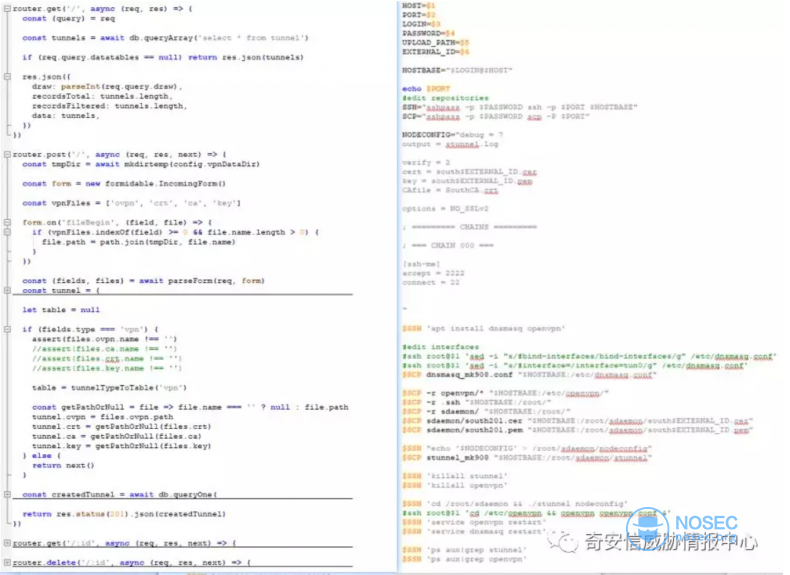Click the 'tunnel.ca = getPathOrNull(files.ca)' line
This screenshot has width=790, height=575.
pos(116,436)
